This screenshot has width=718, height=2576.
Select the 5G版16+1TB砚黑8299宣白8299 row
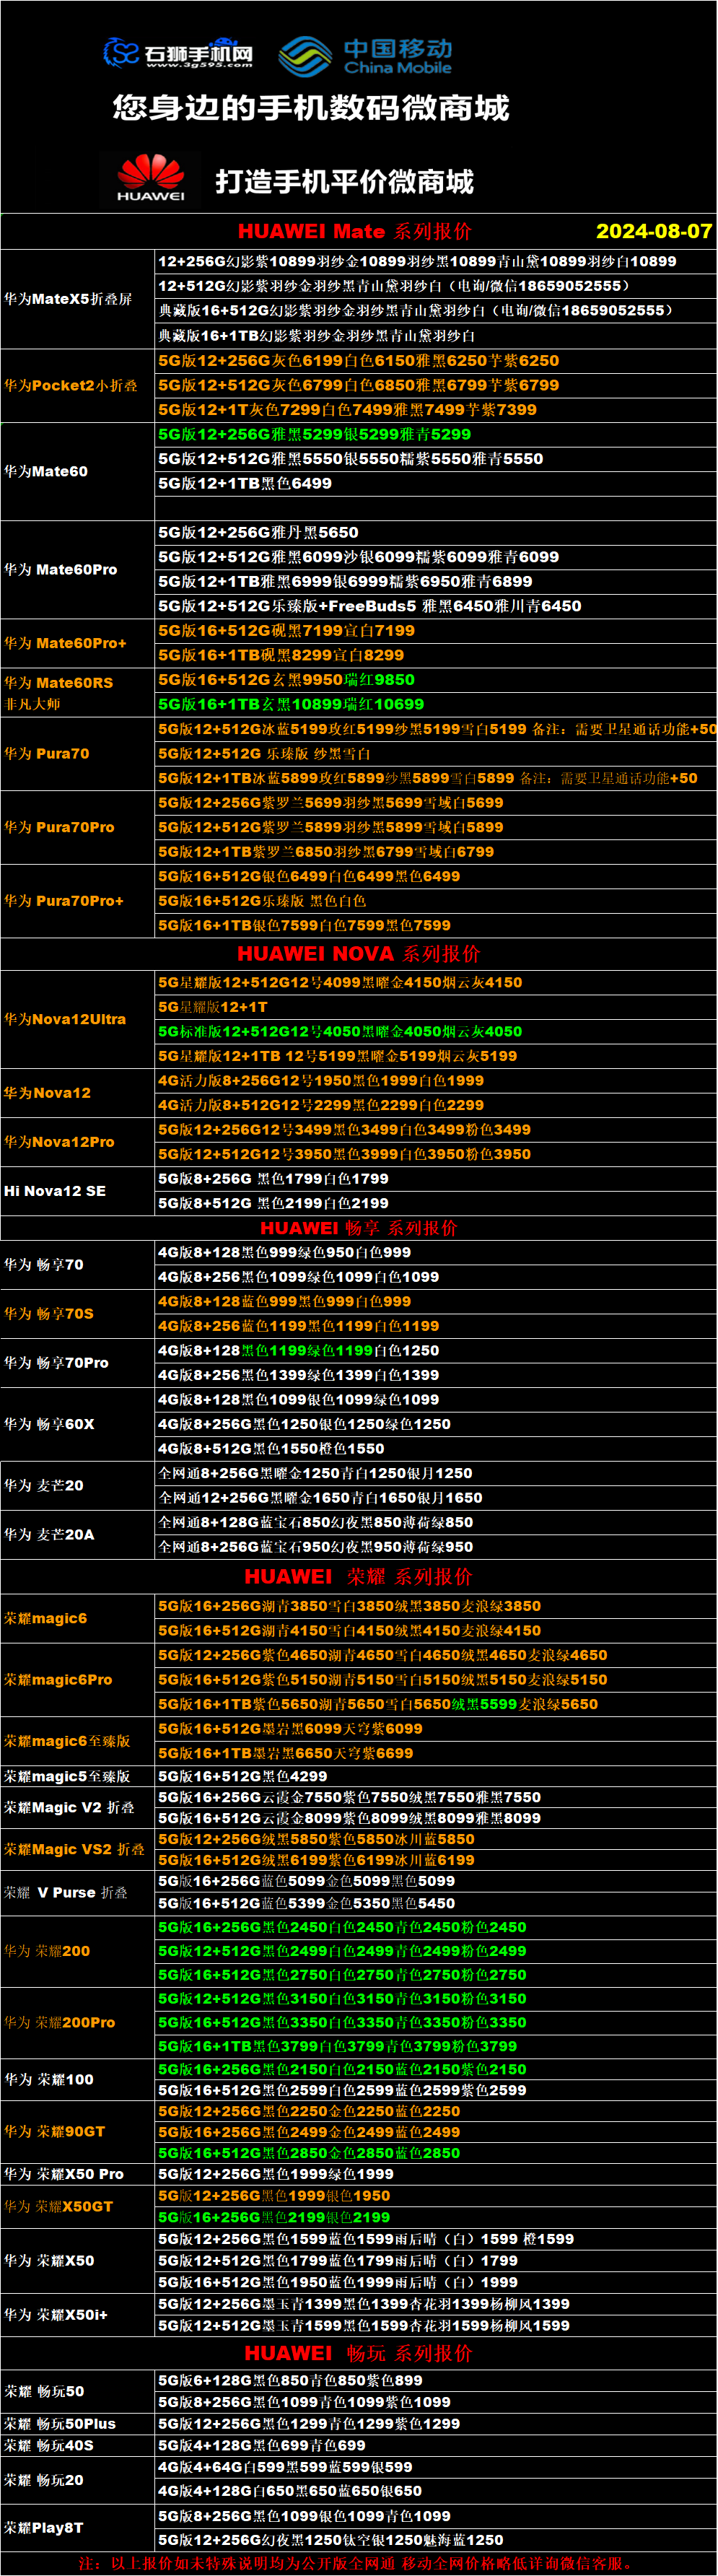pos(435,656)
